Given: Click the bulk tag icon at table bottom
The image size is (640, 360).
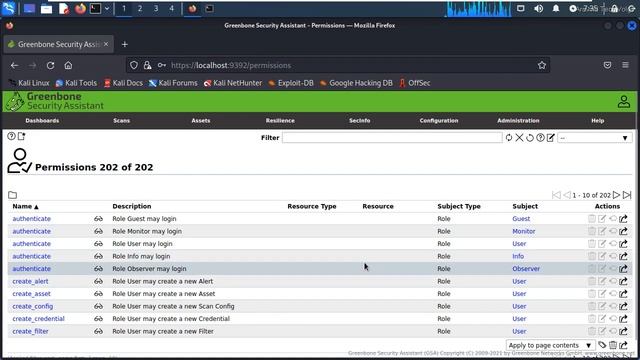Looking at the screenshot, I should point(602,345).
